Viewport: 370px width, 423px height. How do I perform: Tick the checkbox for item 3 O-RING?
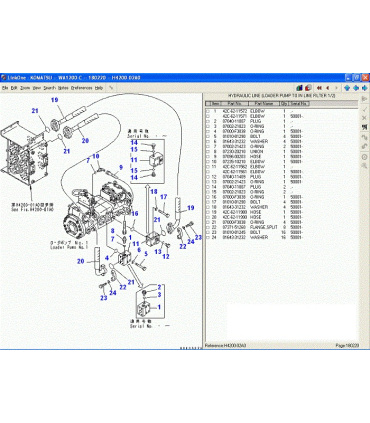pos(208,126)
